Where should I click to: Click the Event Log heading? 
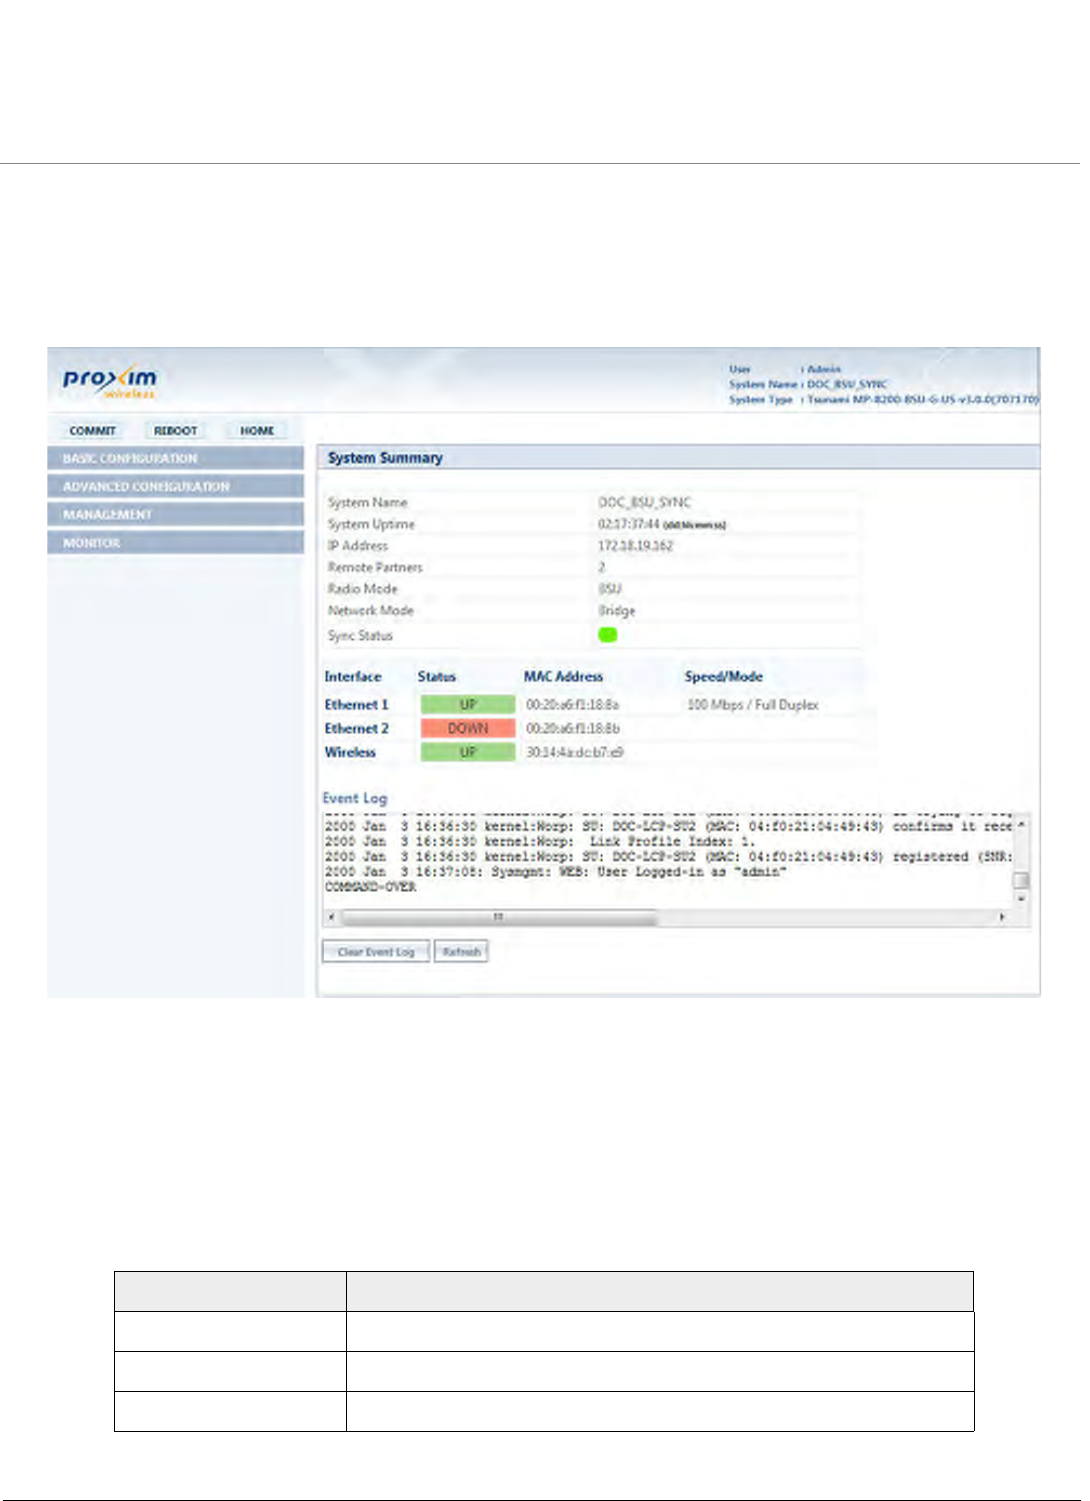tap(354, 798)
